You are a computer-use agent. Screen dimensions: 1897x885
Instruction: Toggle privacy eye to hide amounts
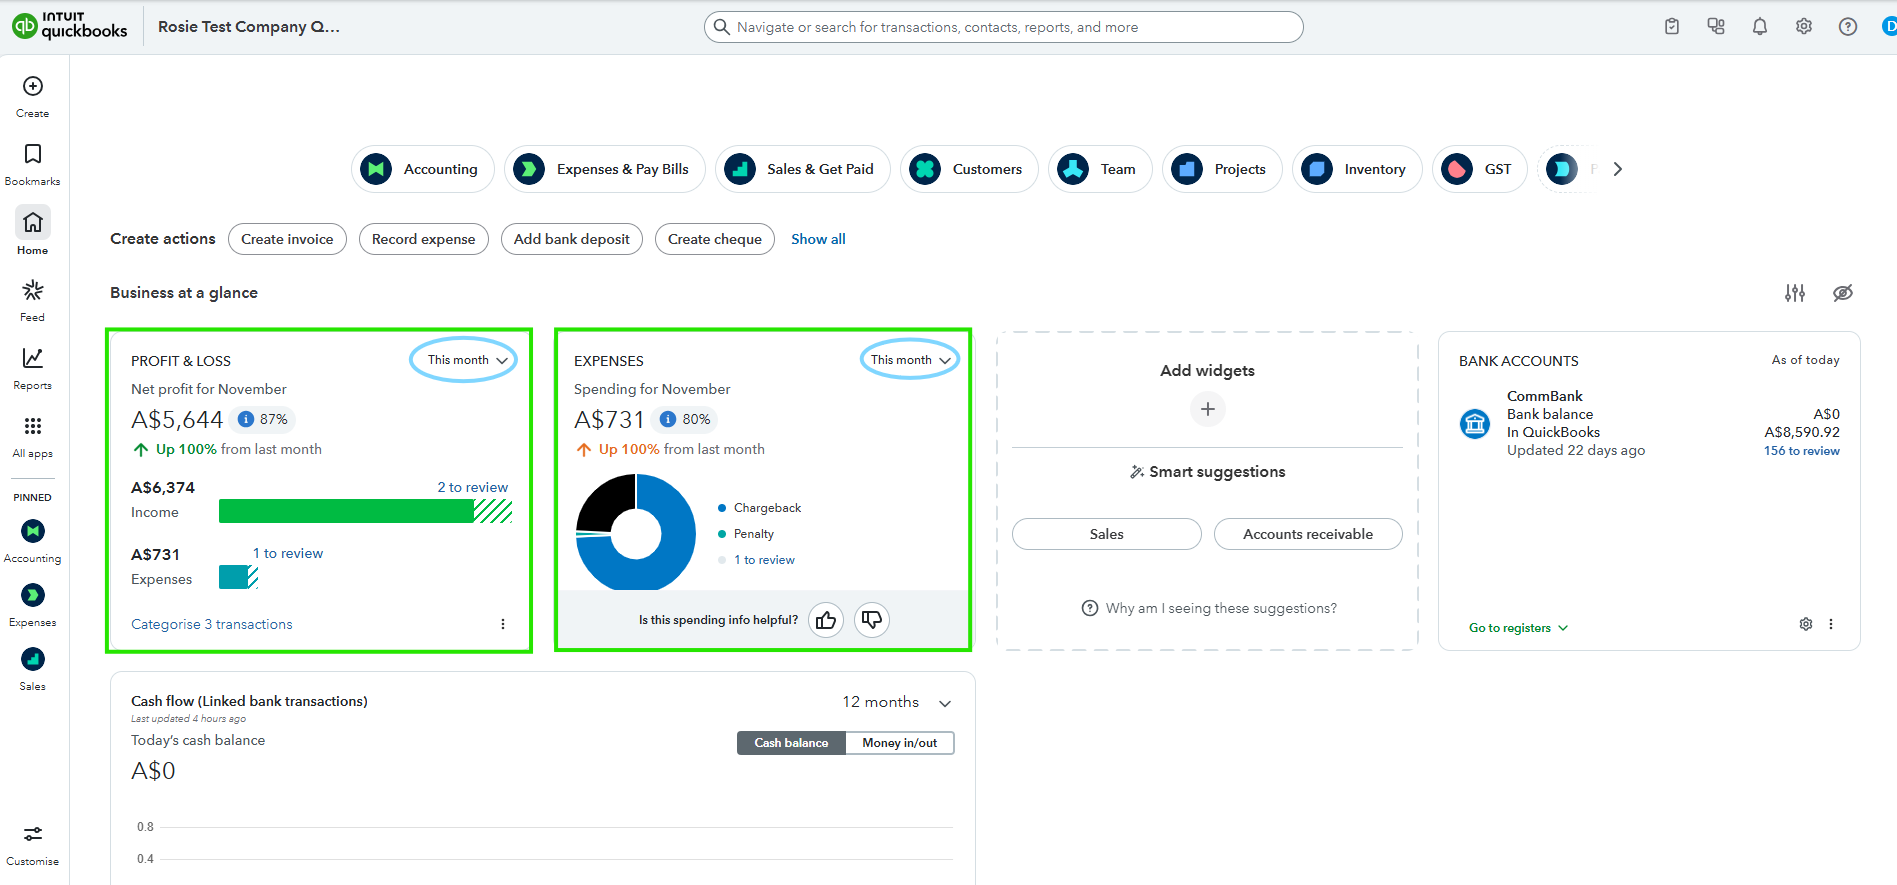pyautogui.click(x=1842, y=293)
